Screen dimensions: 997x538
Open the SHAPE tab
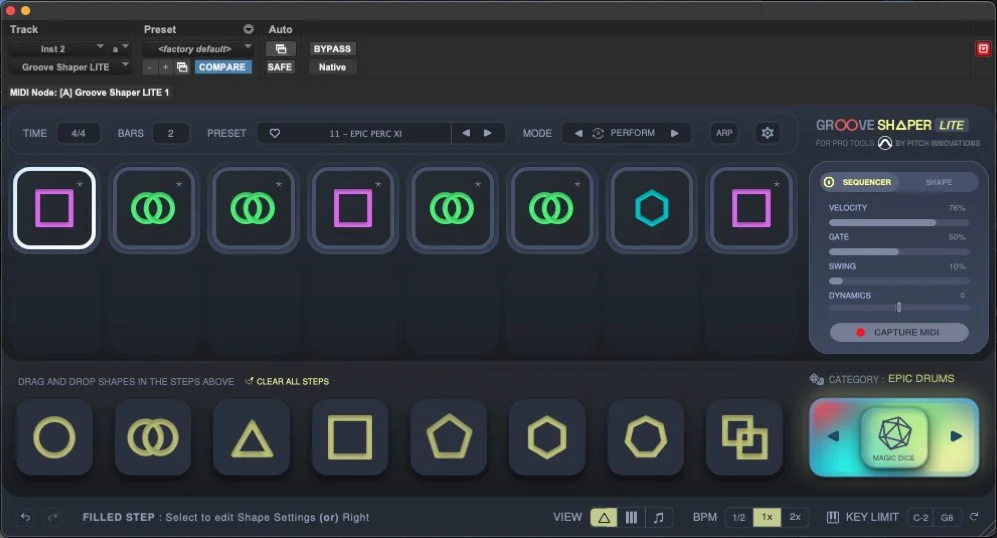[x=939, y=182]
